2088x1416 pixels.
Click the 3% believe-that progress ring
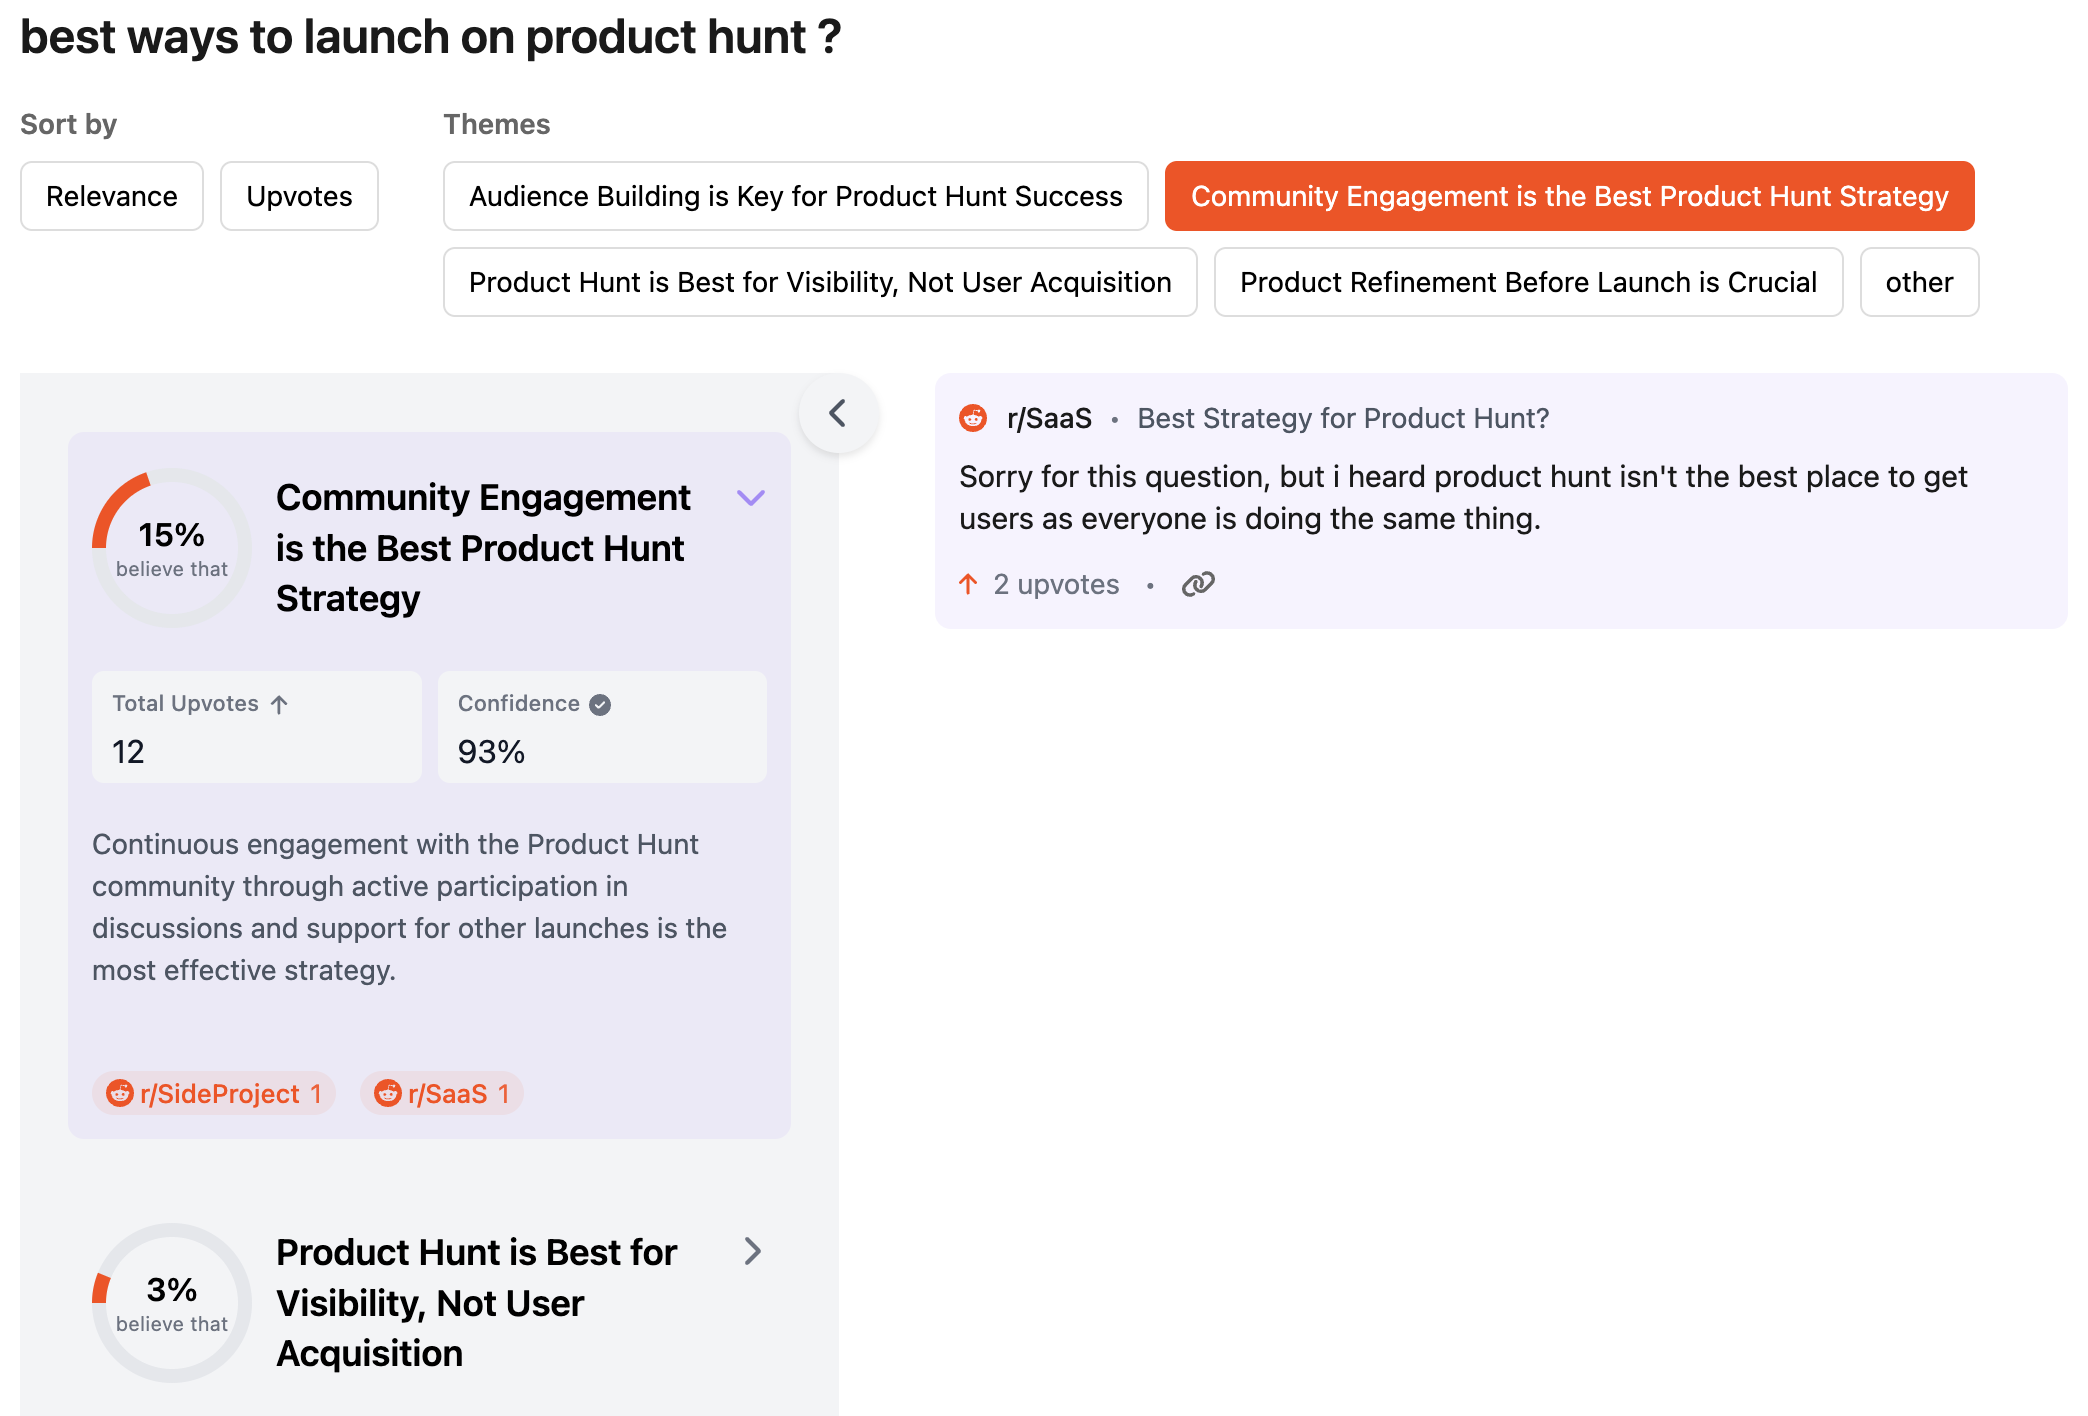[x=172, y=1302]
